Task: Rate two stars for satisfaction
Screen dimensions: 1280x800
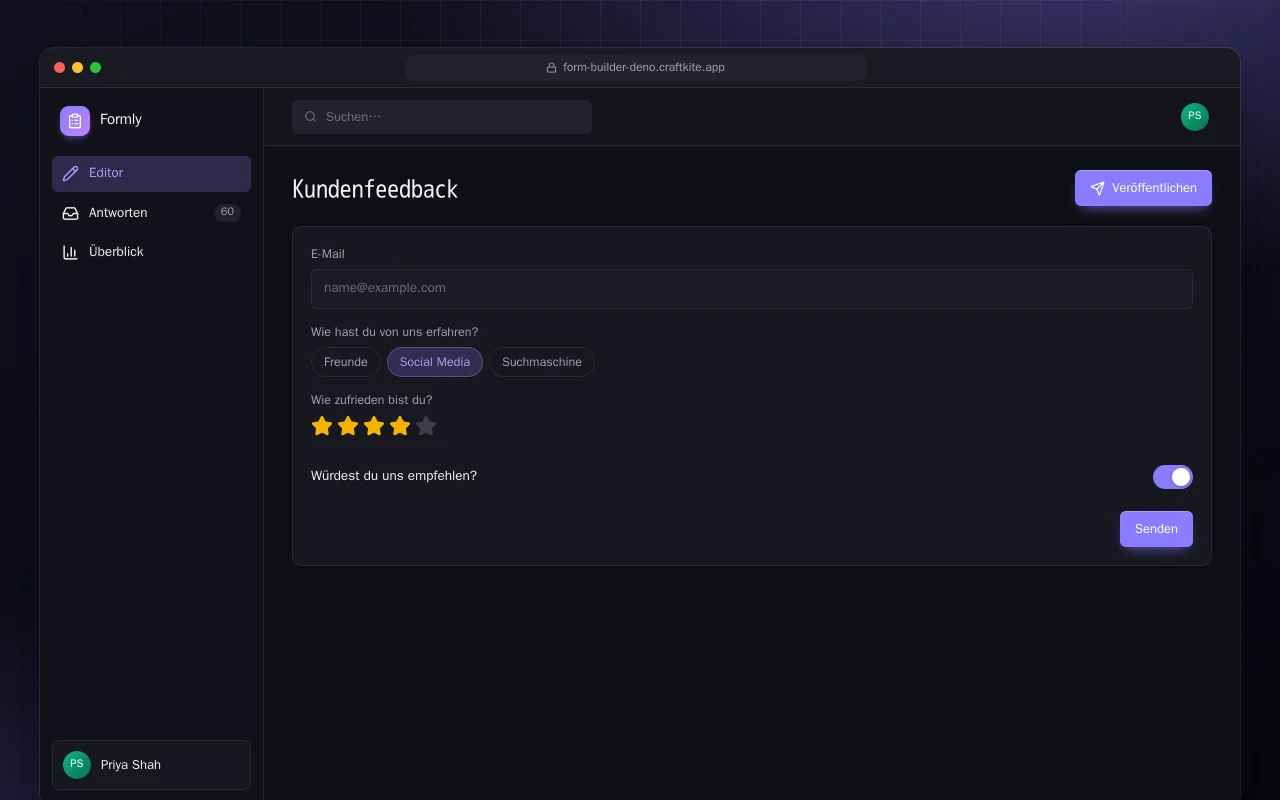Action: point(348,426)
